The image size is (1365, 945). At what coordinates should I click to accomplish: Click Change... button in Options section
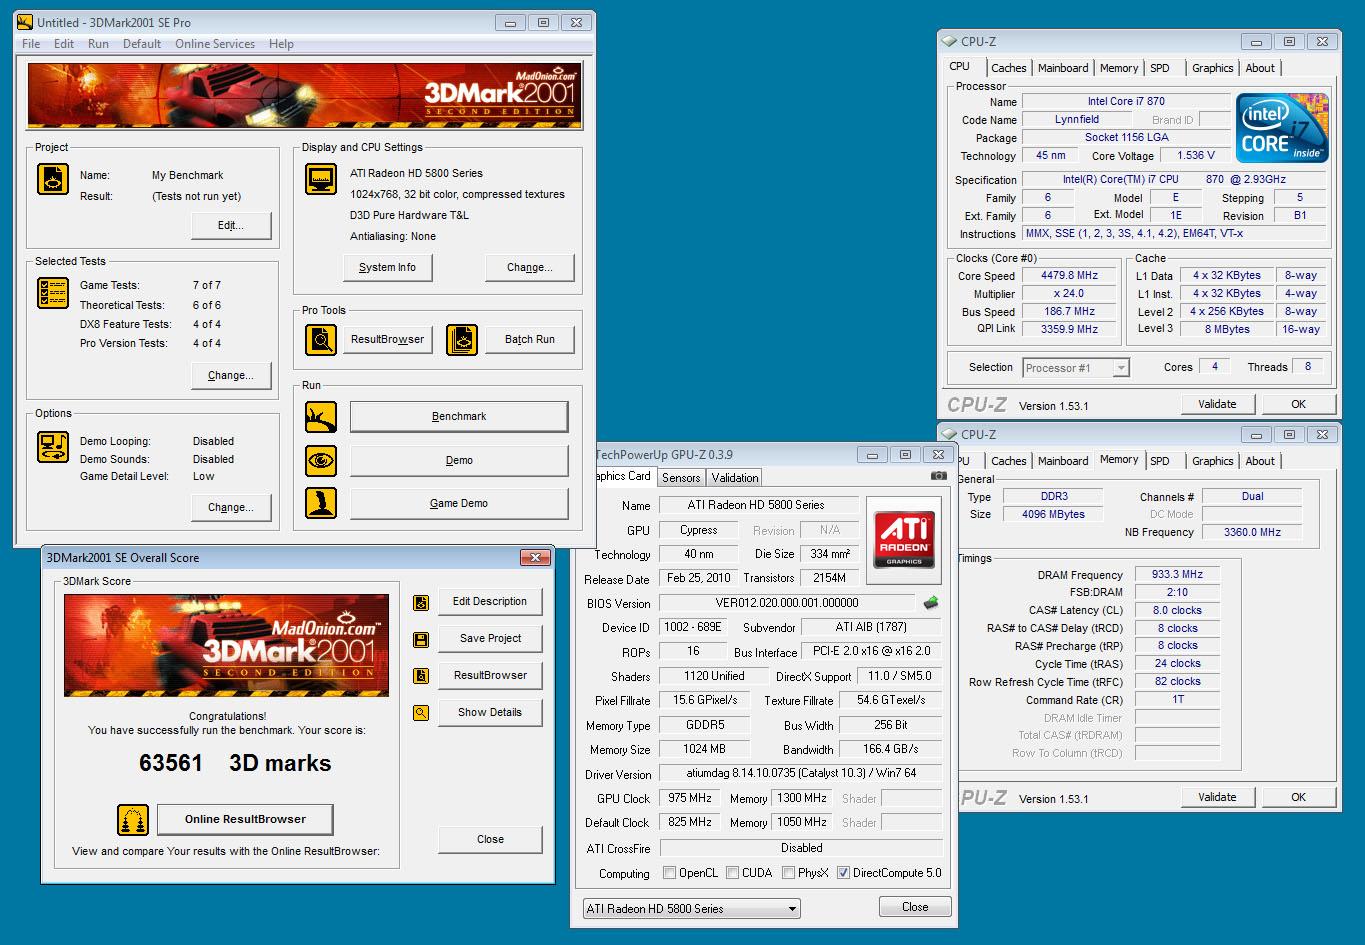pyautogui.click(x=231, y=508)
